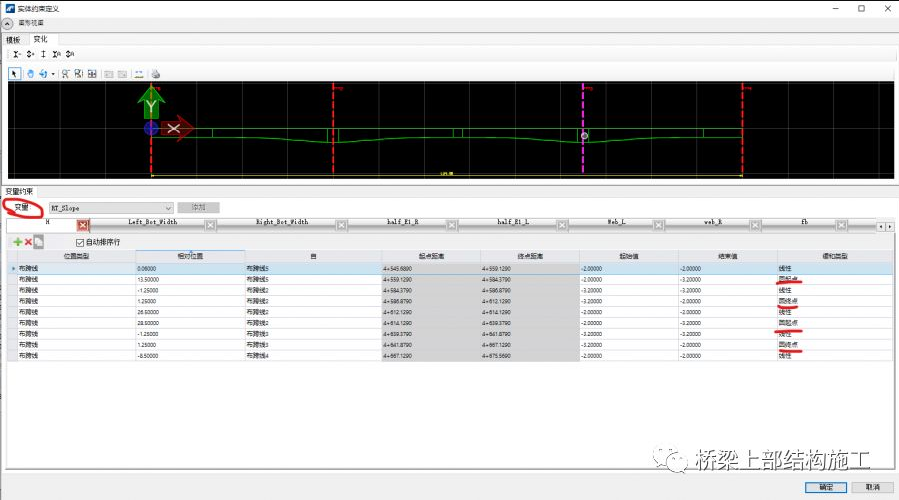899x500 pixels.
Task: Show earlier variable tabs with left arrow
Action: (x=881, y=226)
